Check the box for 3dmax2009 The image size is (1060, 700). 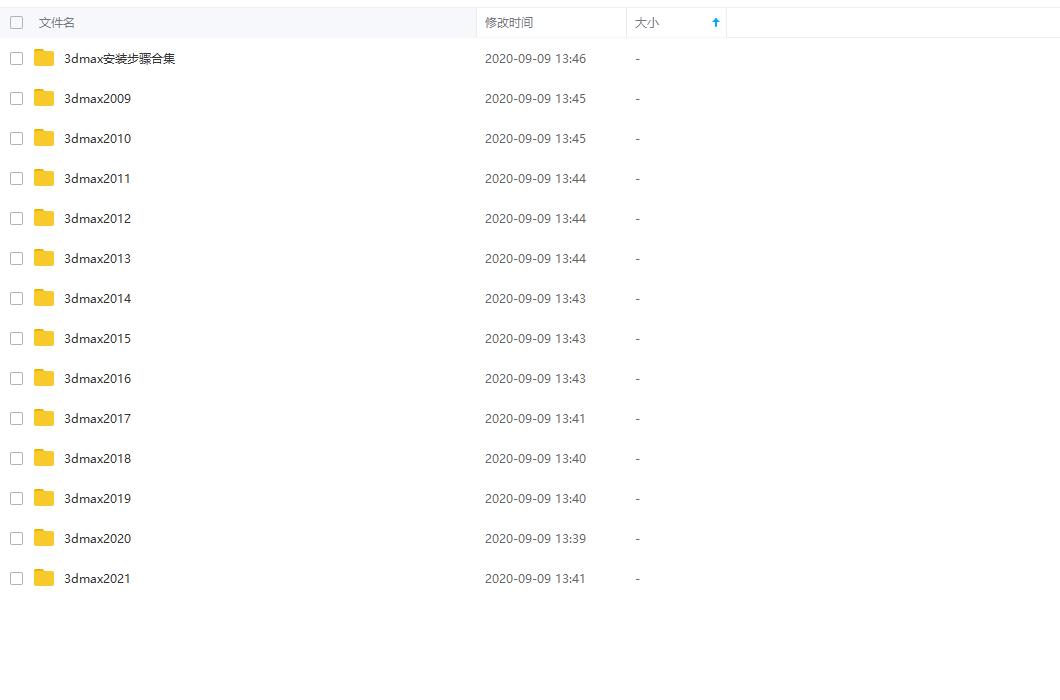[17, 99]
